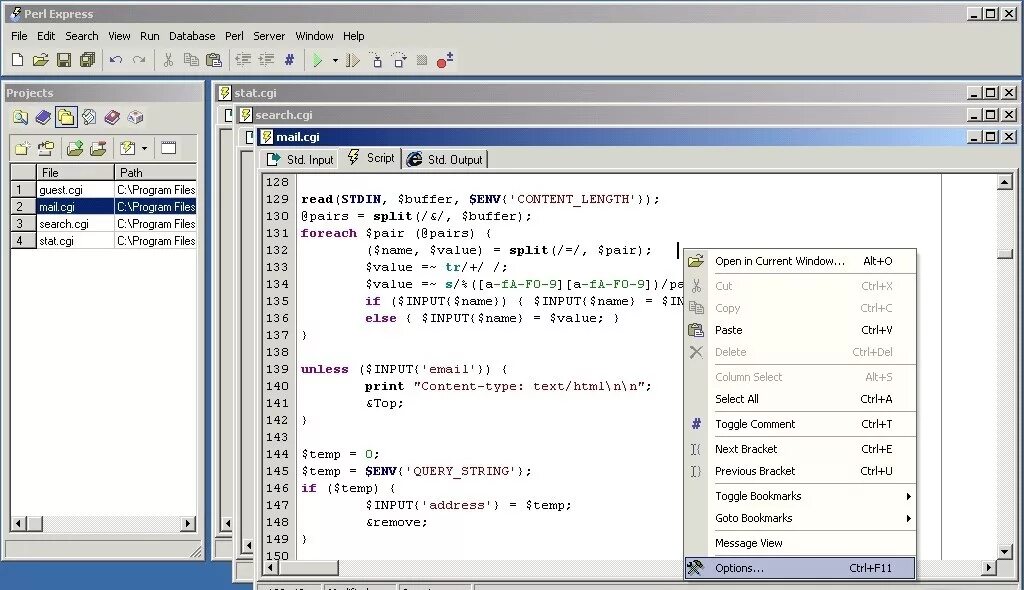Screen dimensions: 1024x590
Task: Click the unindent lines toolbar icon
Action: tap(243, 60)
